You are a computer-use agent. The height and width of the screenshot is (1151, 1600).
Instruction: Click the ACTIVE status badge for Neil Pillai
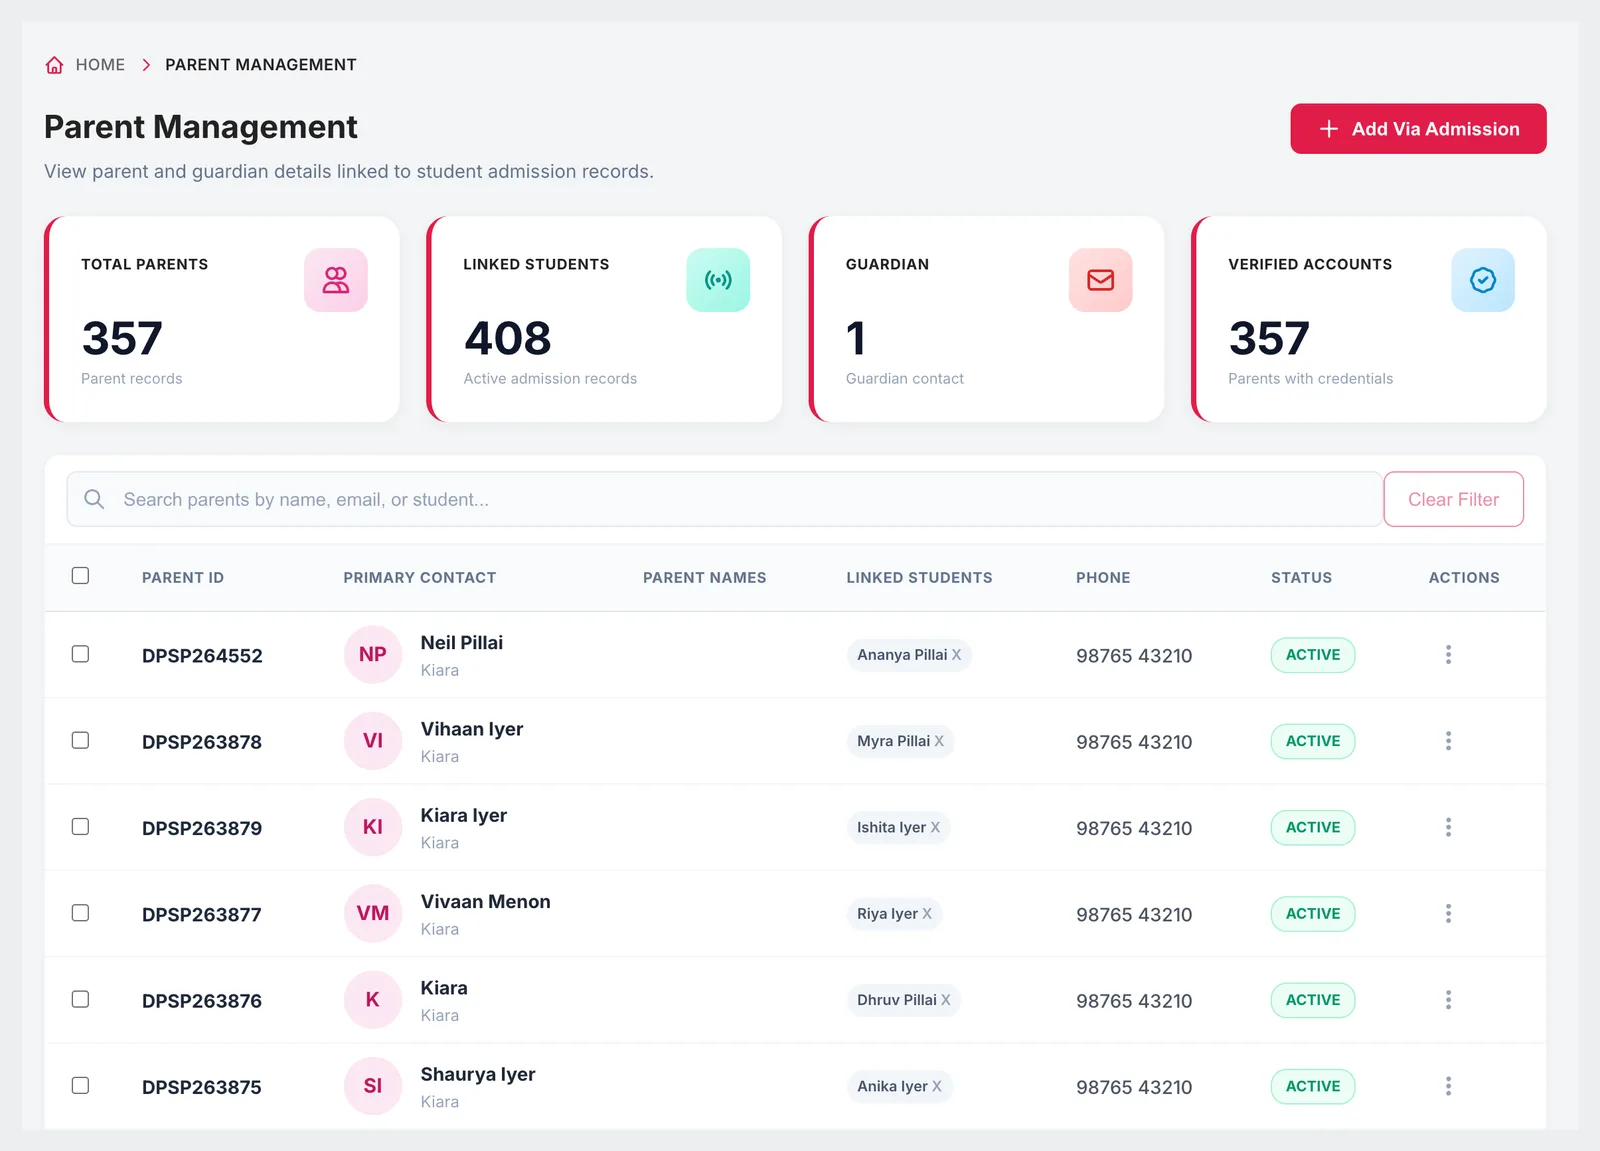[x=1313, y=655]
